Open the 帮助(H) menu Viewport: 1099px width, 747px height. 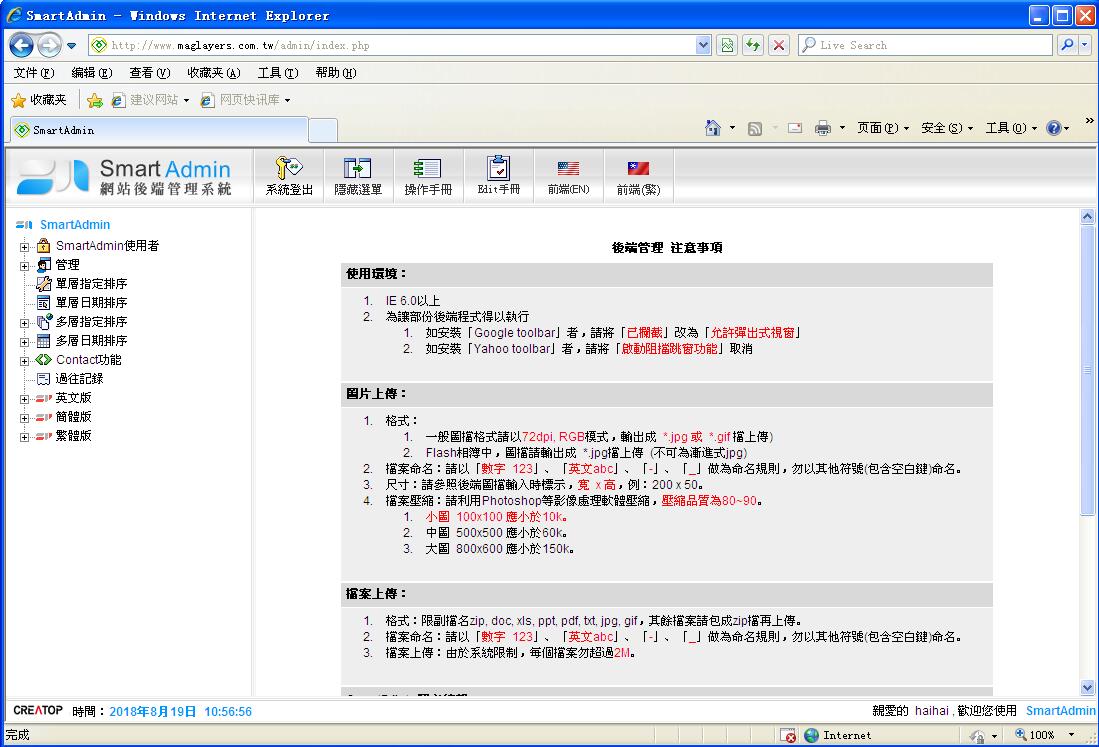[336, 73]
